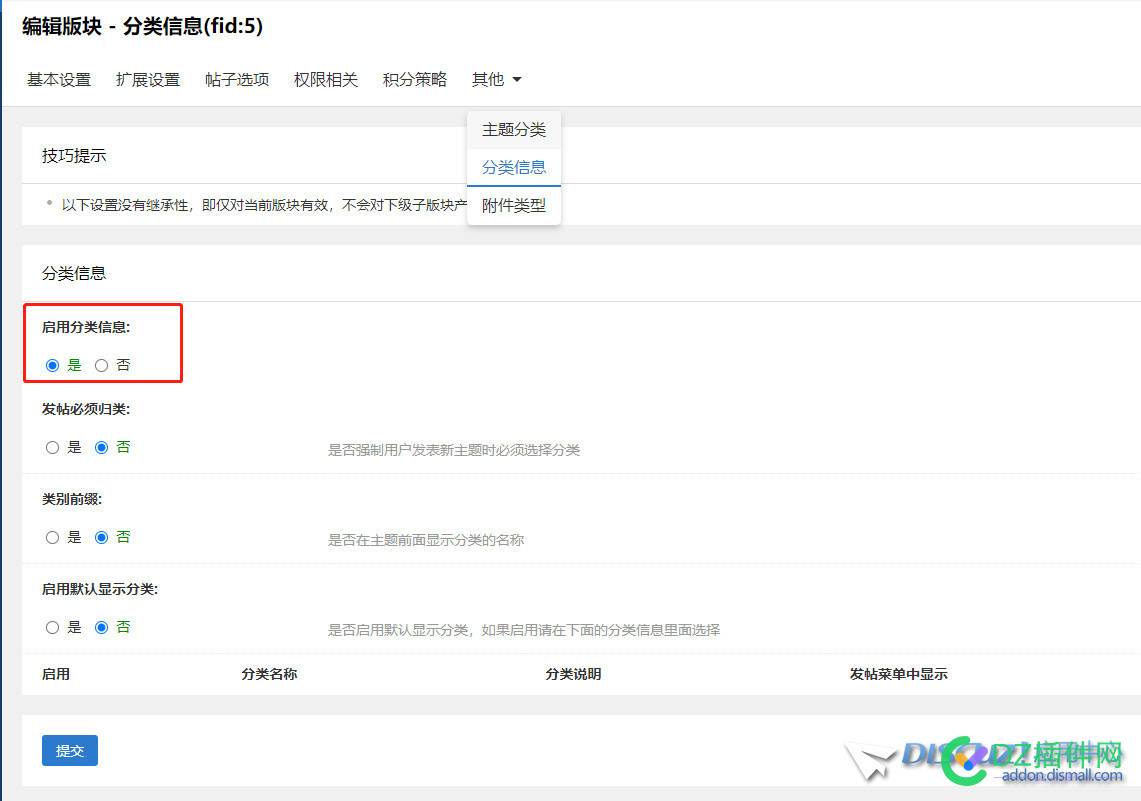The width and height of the screenshot is (1141, 801).
Task: Keep 启用默认显示分类 off by clicking 否
Action: (101, 627)
